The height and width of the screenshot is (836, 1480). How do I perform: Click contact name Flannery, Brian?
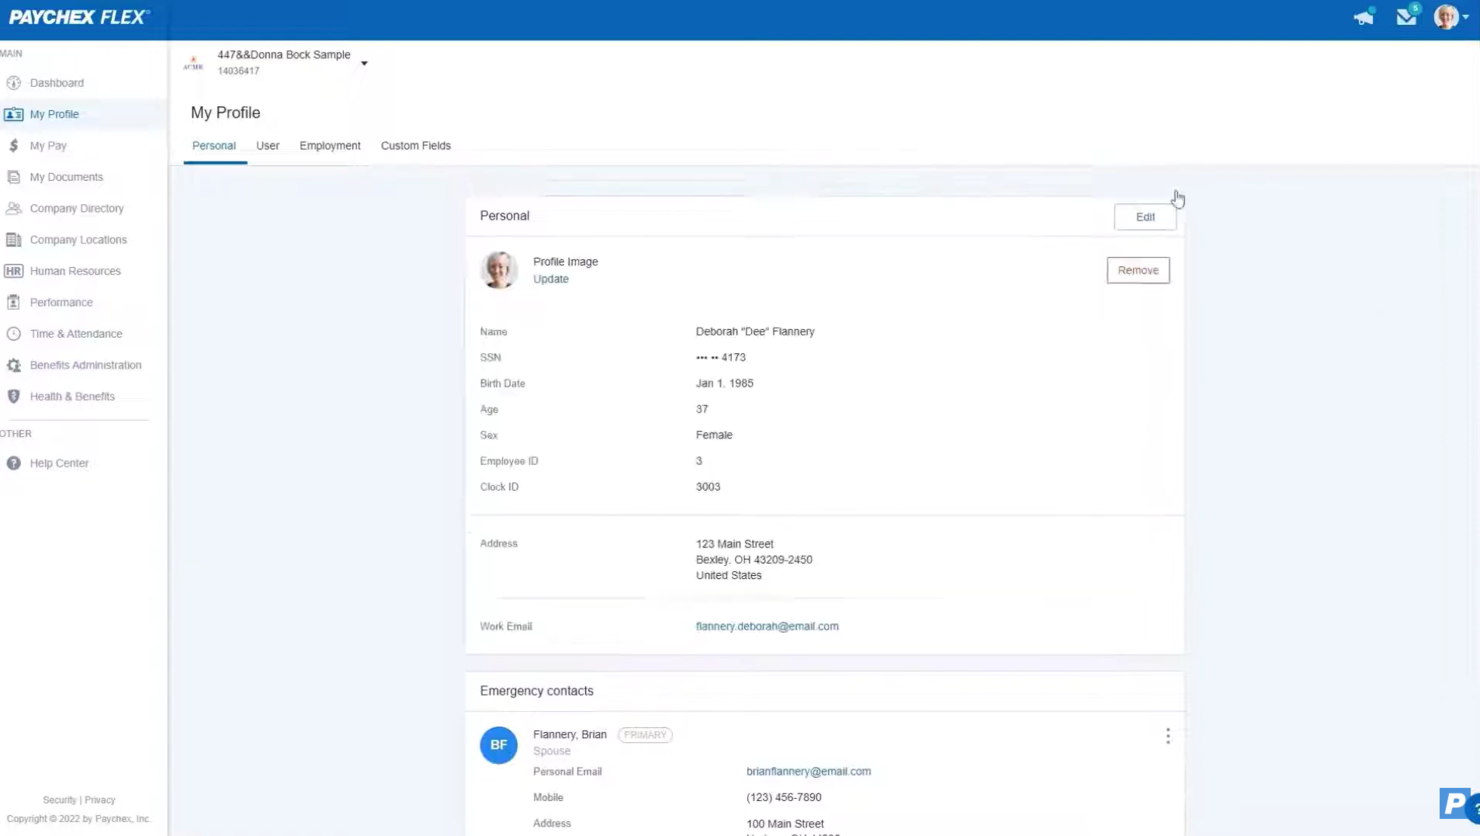(570, 734)
